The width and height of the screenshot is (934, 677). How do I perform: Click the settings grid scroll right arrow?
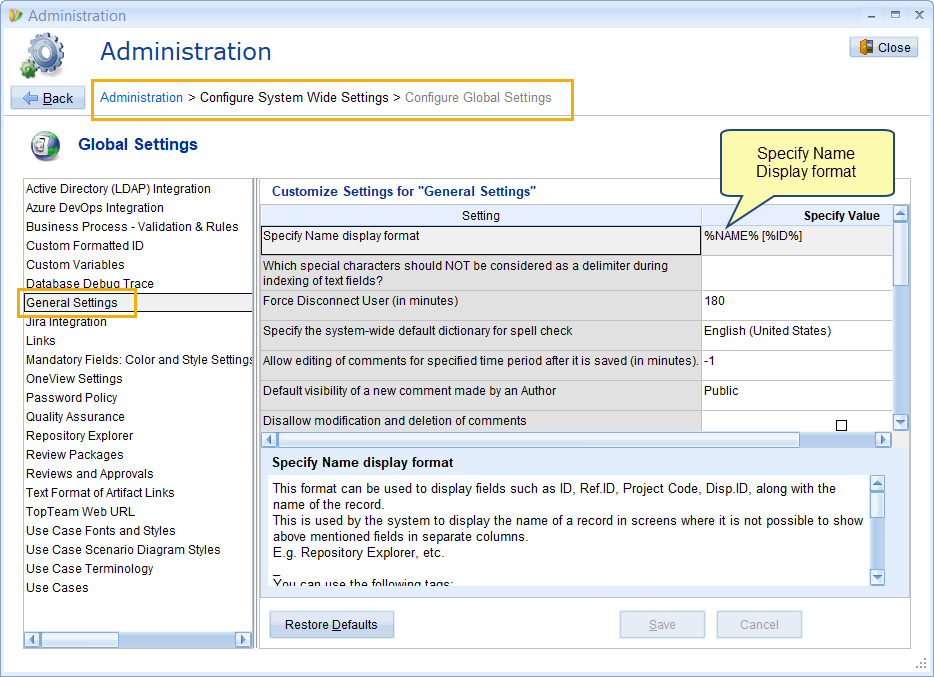point(883,439)
